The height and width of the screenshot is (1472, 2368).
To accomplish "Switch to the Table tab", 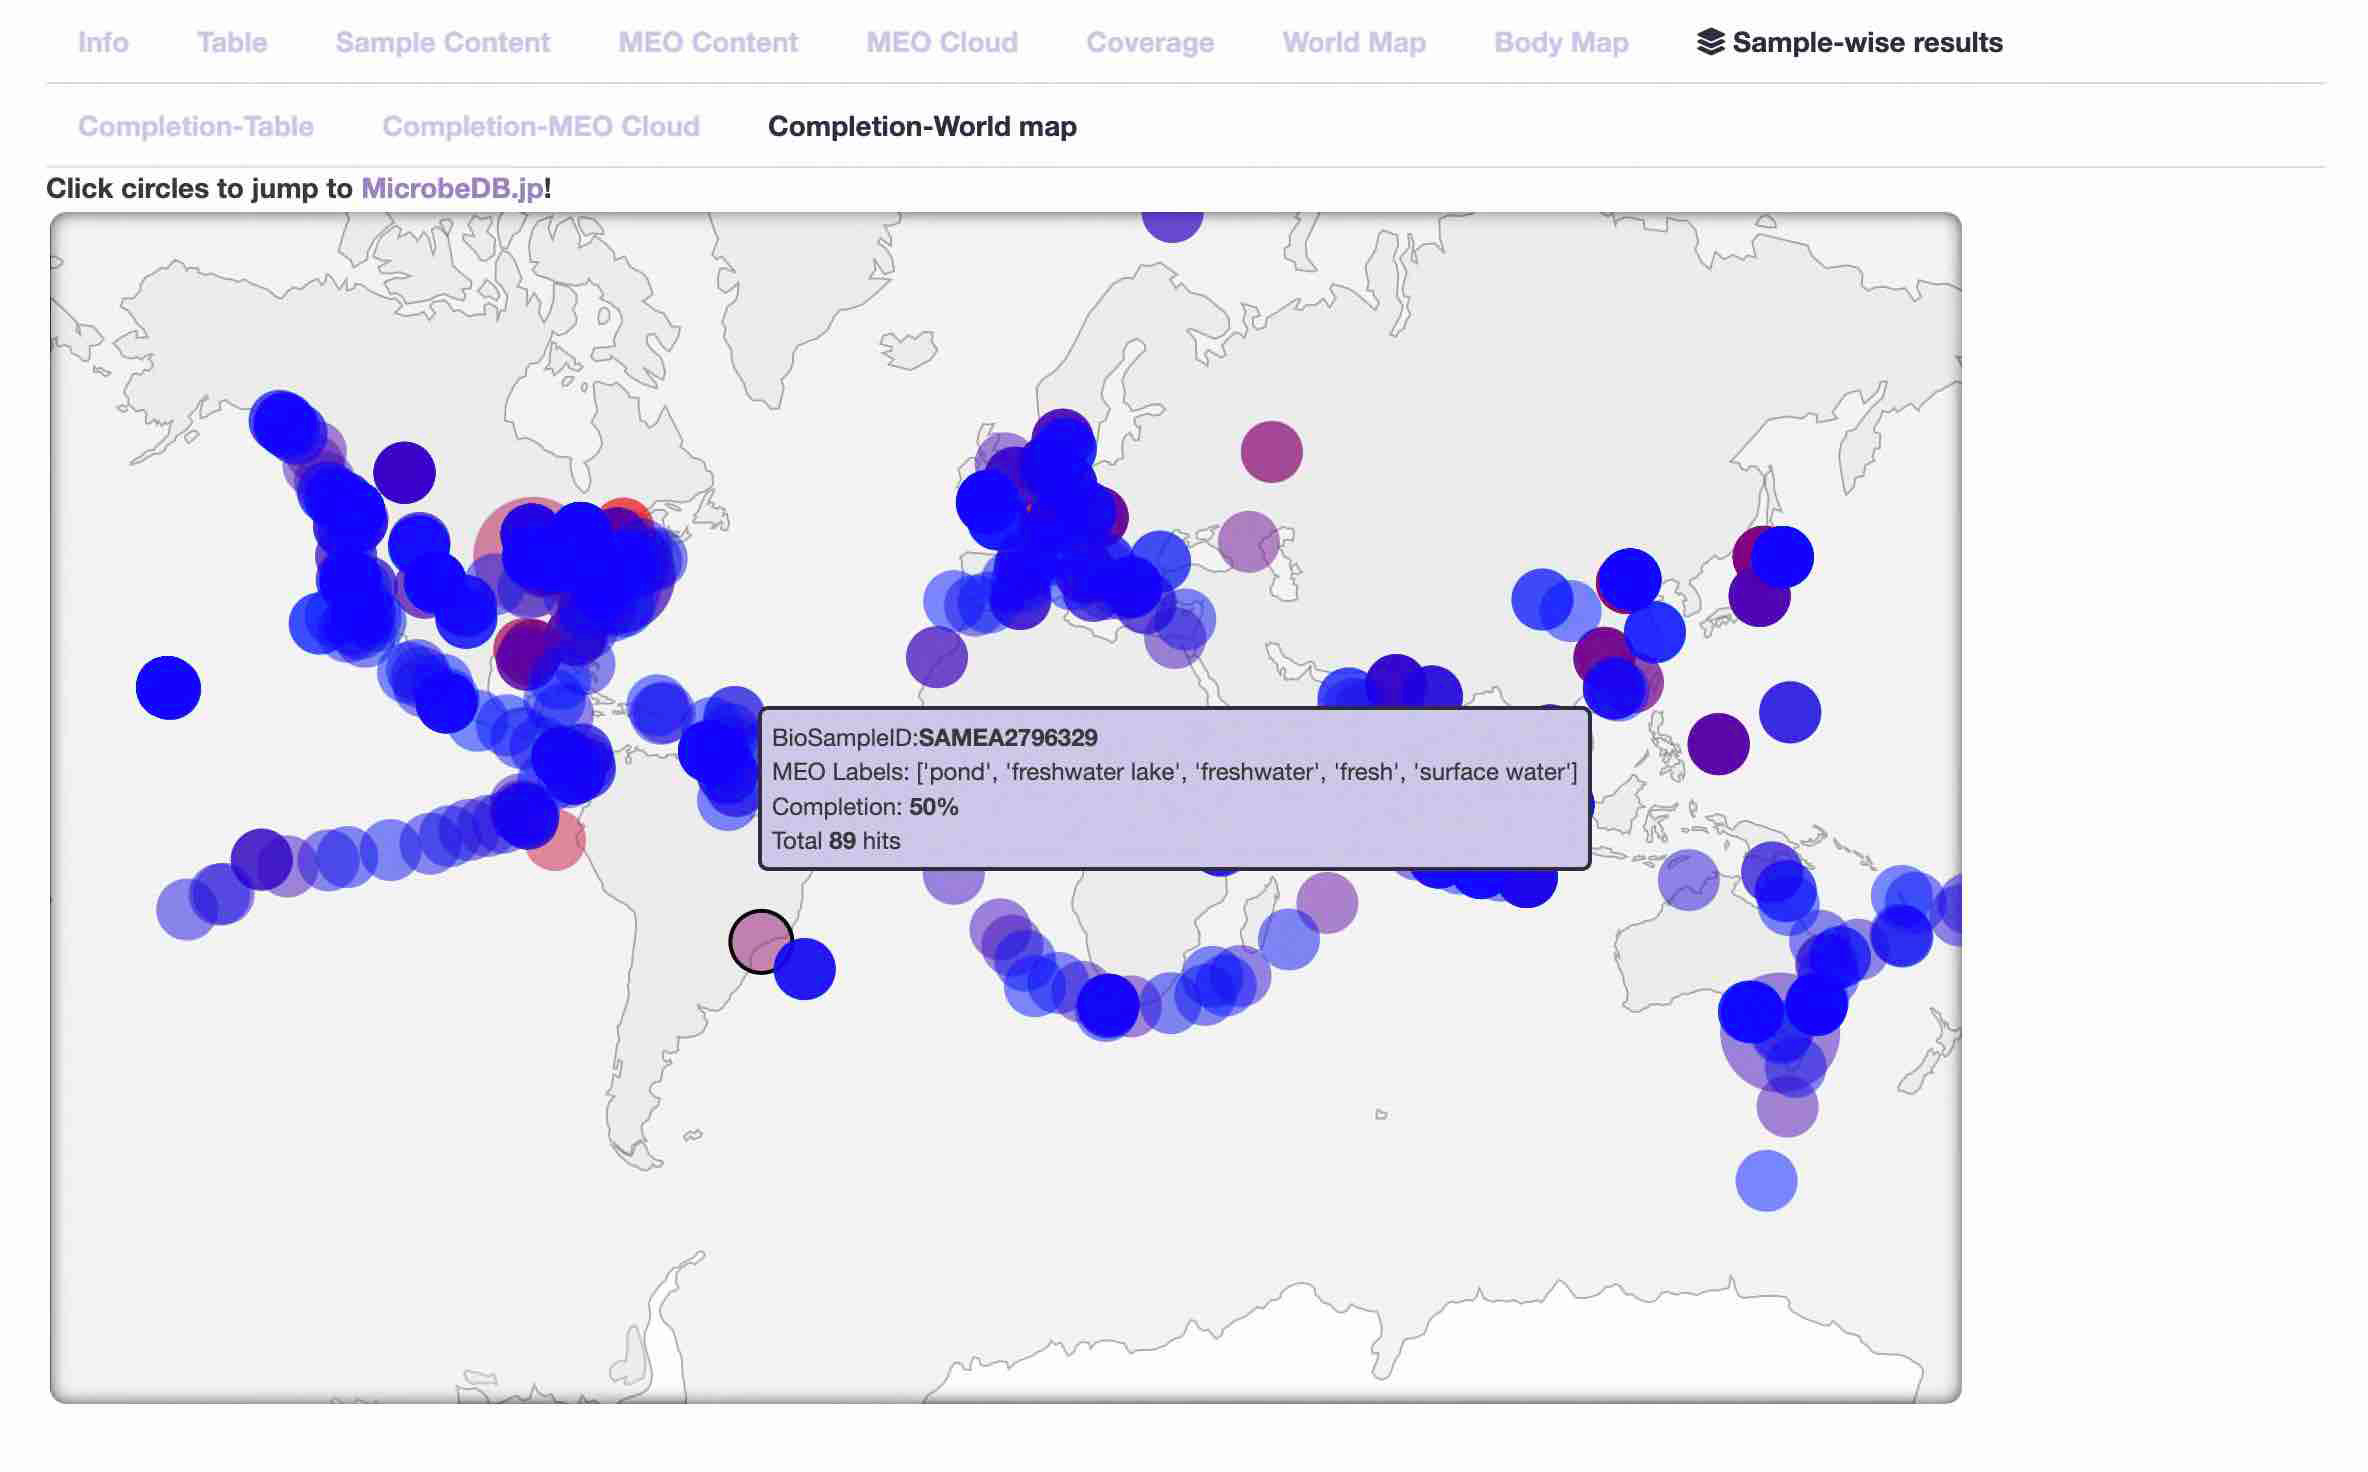I will click(232, 42).
